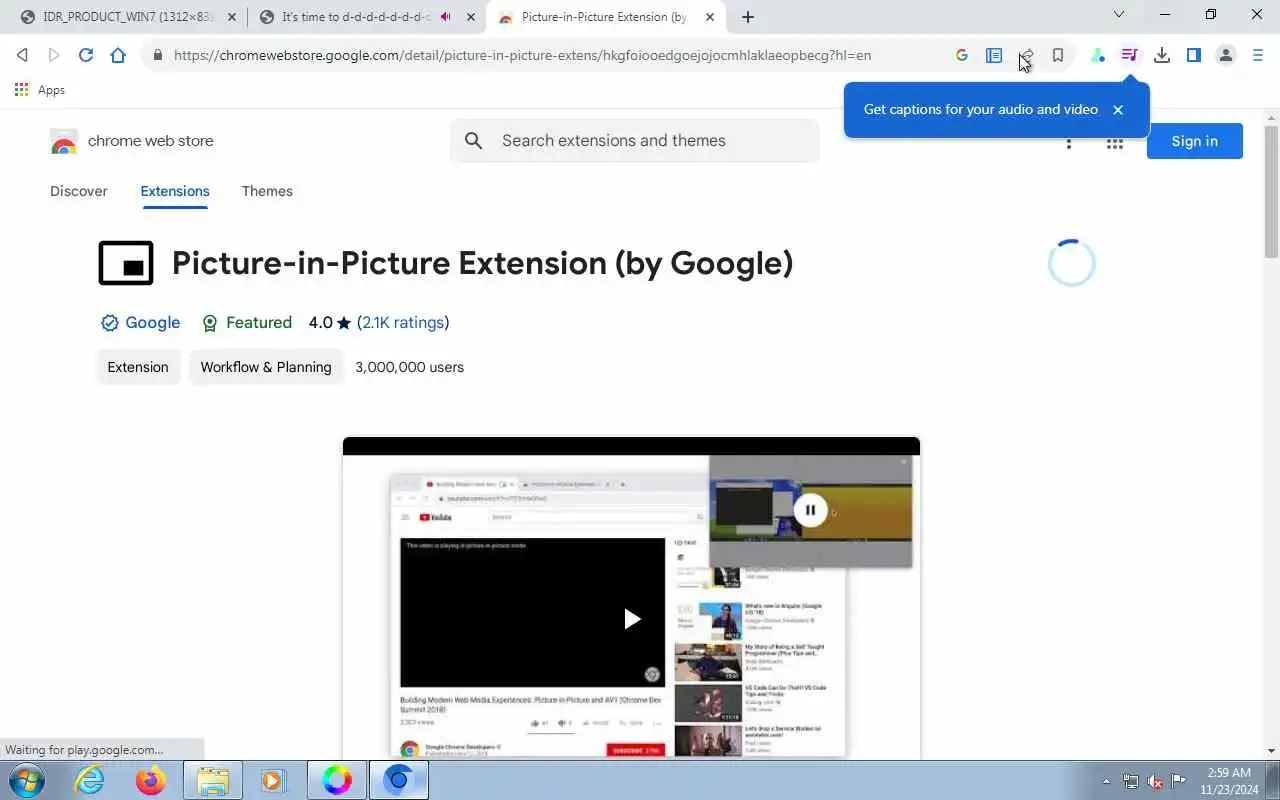The height and width of the screenshot is (800, 1280).
Task: Click the browser forward arrow
Action: coord(54,55)
